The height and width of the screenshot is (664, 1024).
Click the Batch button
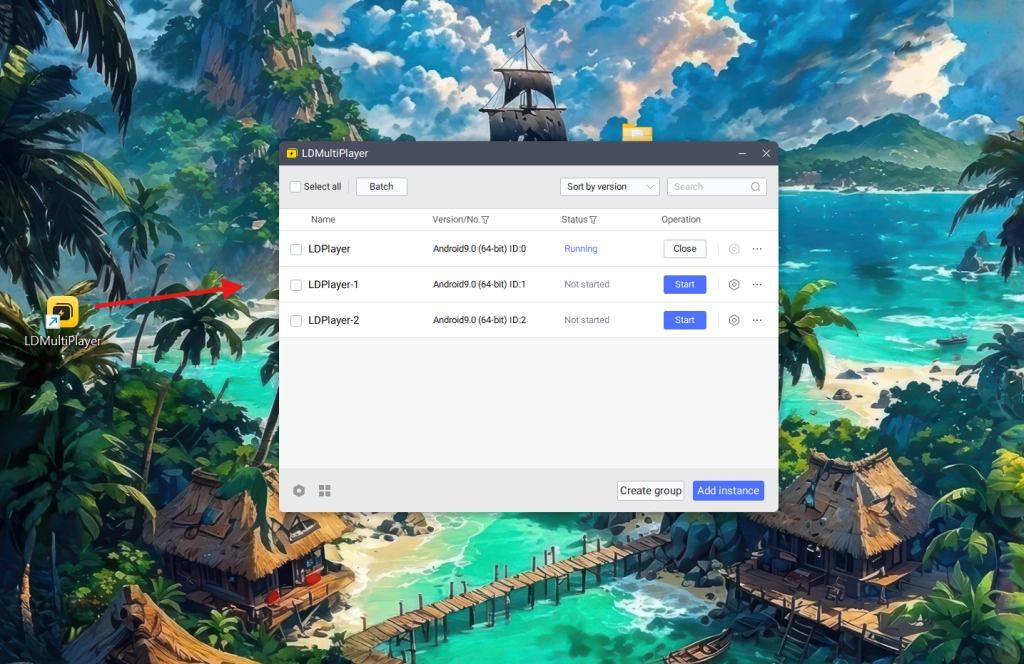381,187
